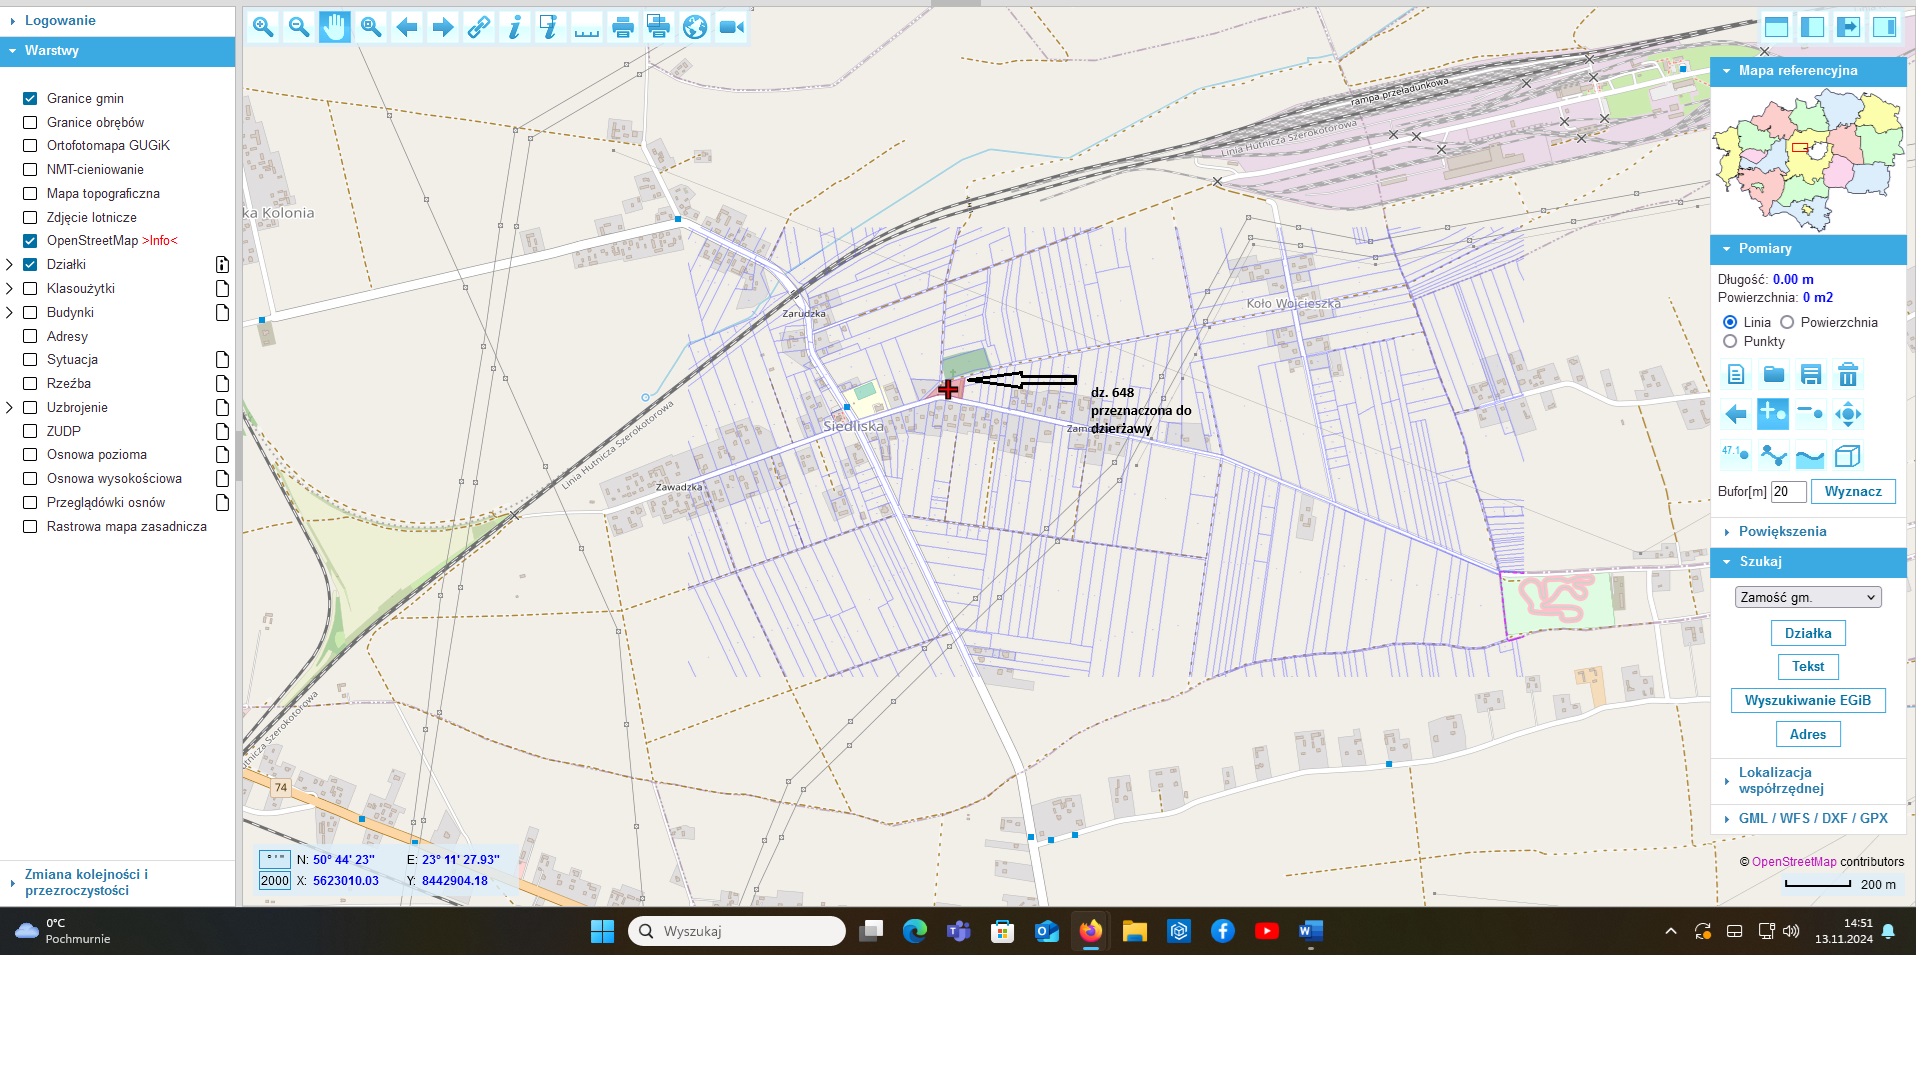Viewport: 1921px width, 1082px height.
Task: Open the Logowanie panel header
Action: [x=60, y=21]
